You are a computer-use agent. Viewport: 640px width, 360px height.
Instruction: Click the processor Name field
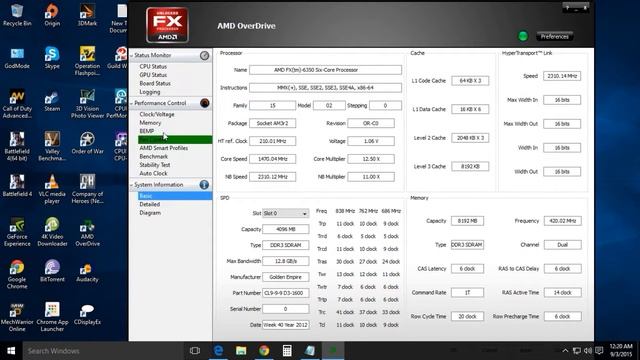point(325,70)
